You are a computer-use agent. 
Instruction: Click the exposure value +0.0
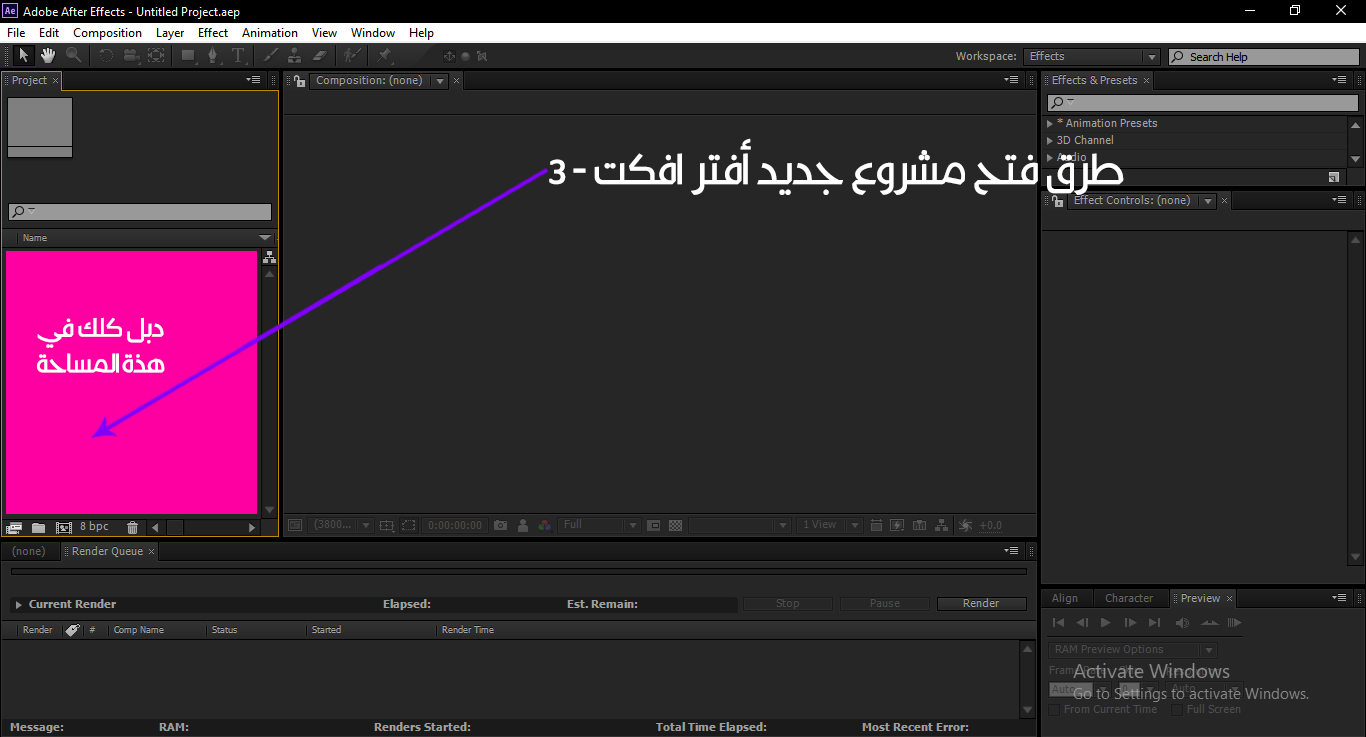(990, 525)
